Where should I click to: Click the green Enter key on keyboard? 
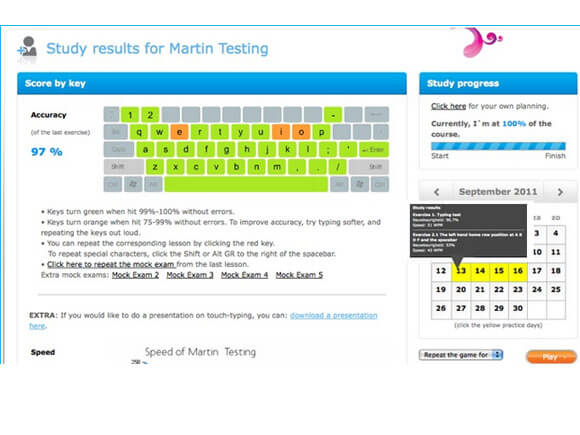[374, 149]
